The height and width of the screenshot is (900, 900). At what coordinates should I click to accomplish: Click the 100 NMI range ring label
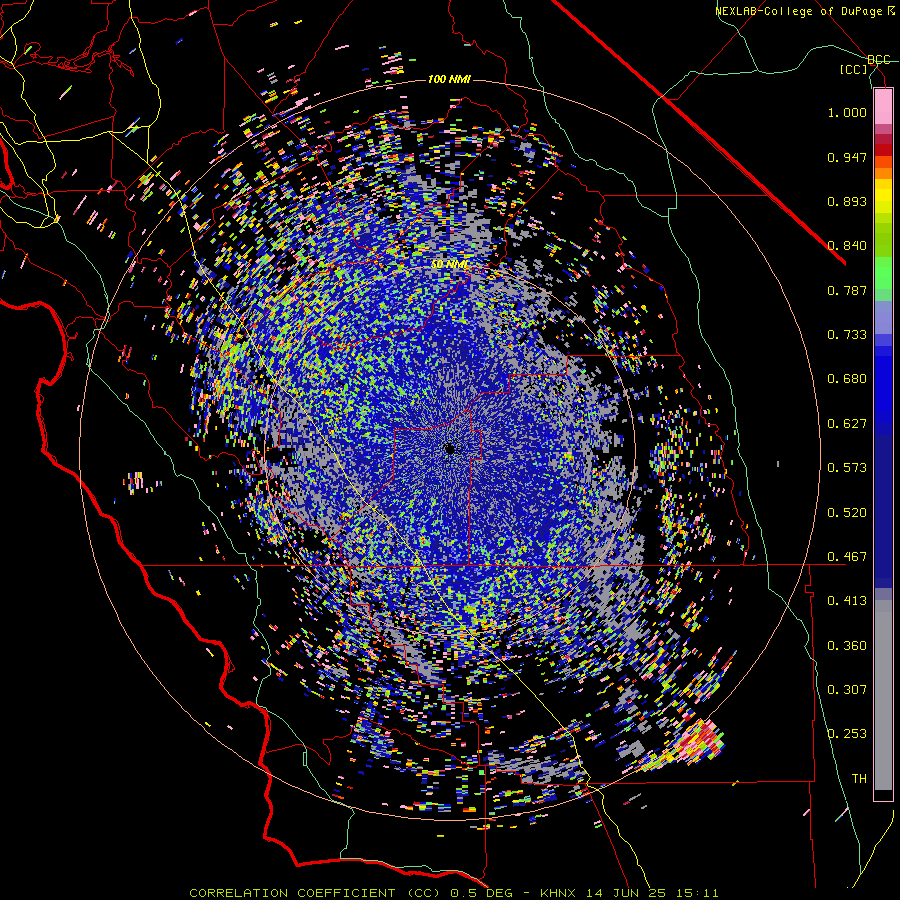[x=449, y=79]
